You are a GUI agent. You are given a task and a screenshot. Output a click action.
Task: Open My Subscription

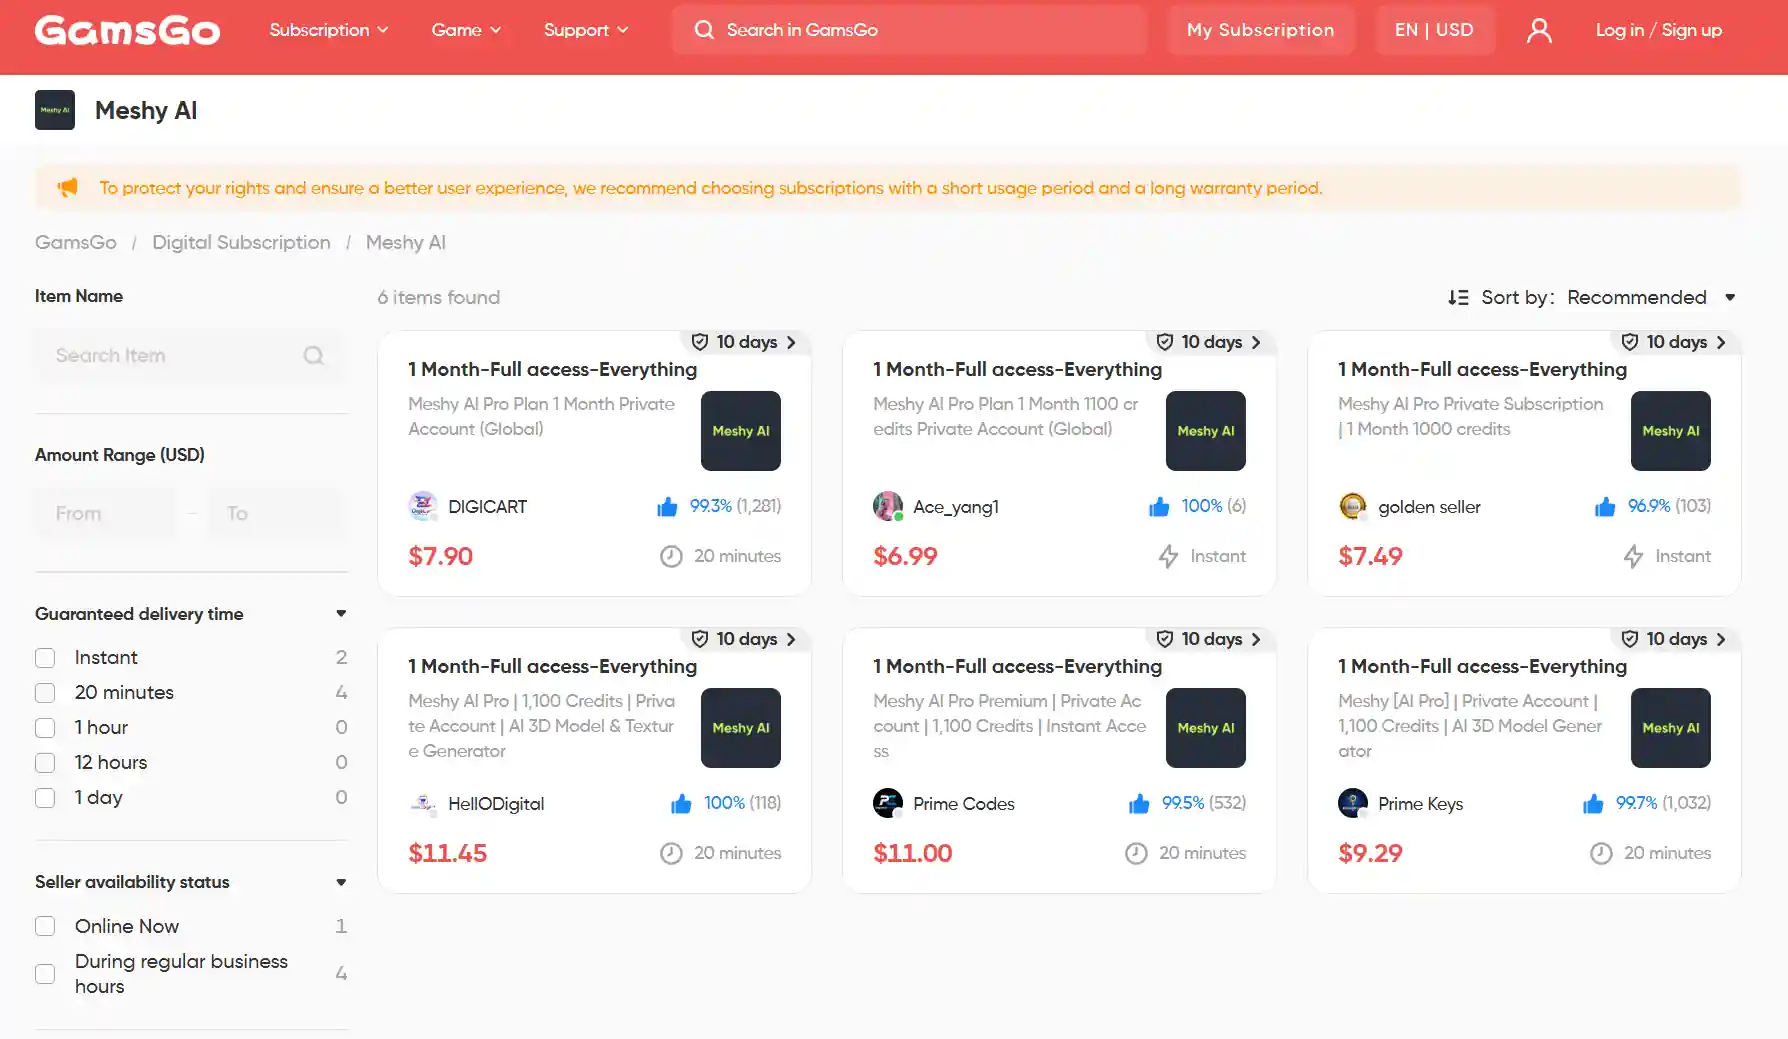coord(1260,30)
